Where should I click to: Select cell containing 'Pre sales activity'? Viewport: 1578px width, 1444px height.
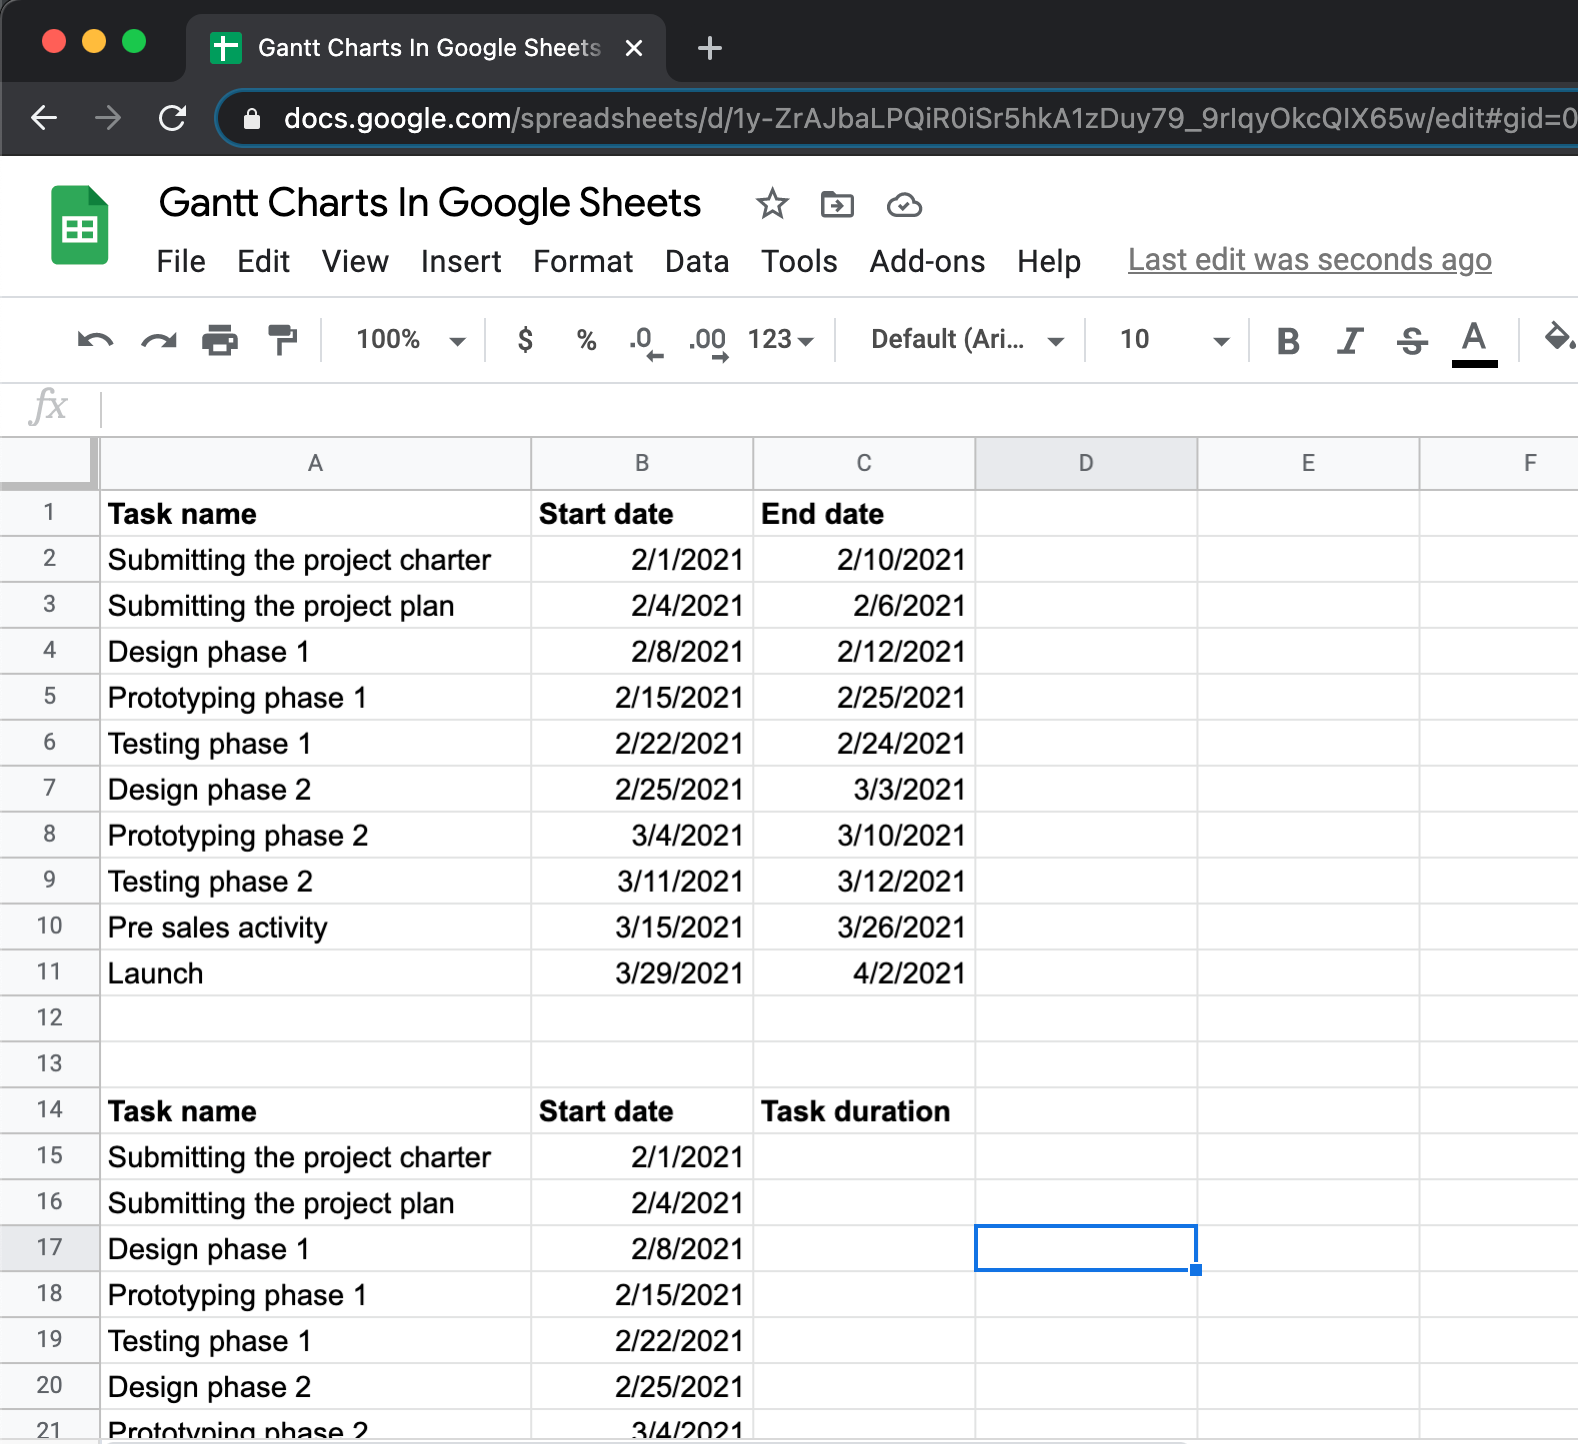[315, 927]
